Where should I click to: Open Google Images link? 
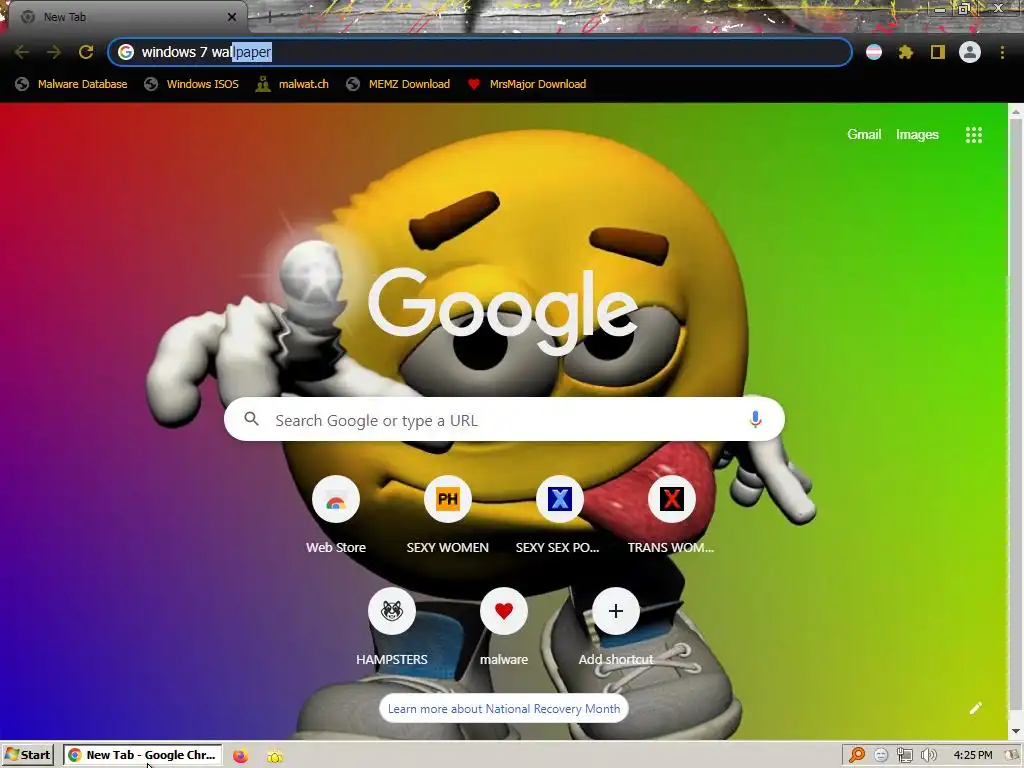pos(917,135)
